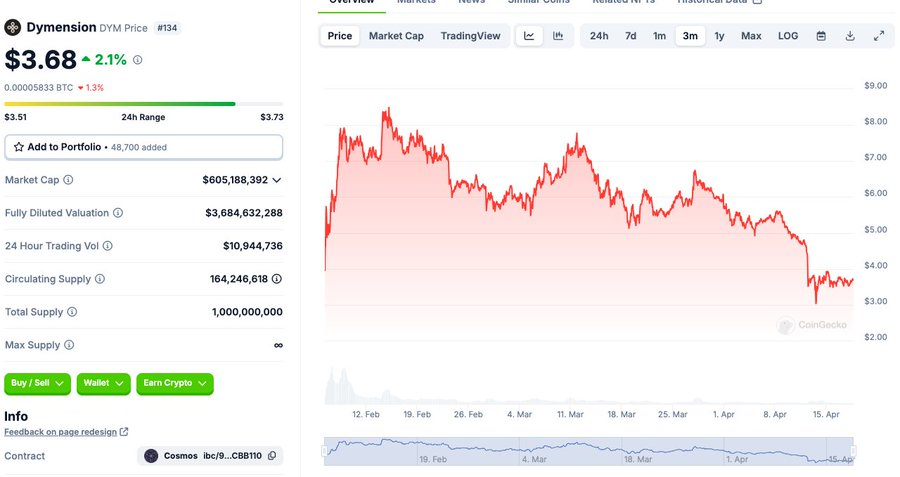Select the 3m time range
The width and height of the screenshot is (900, 477).
pos(690,36)
